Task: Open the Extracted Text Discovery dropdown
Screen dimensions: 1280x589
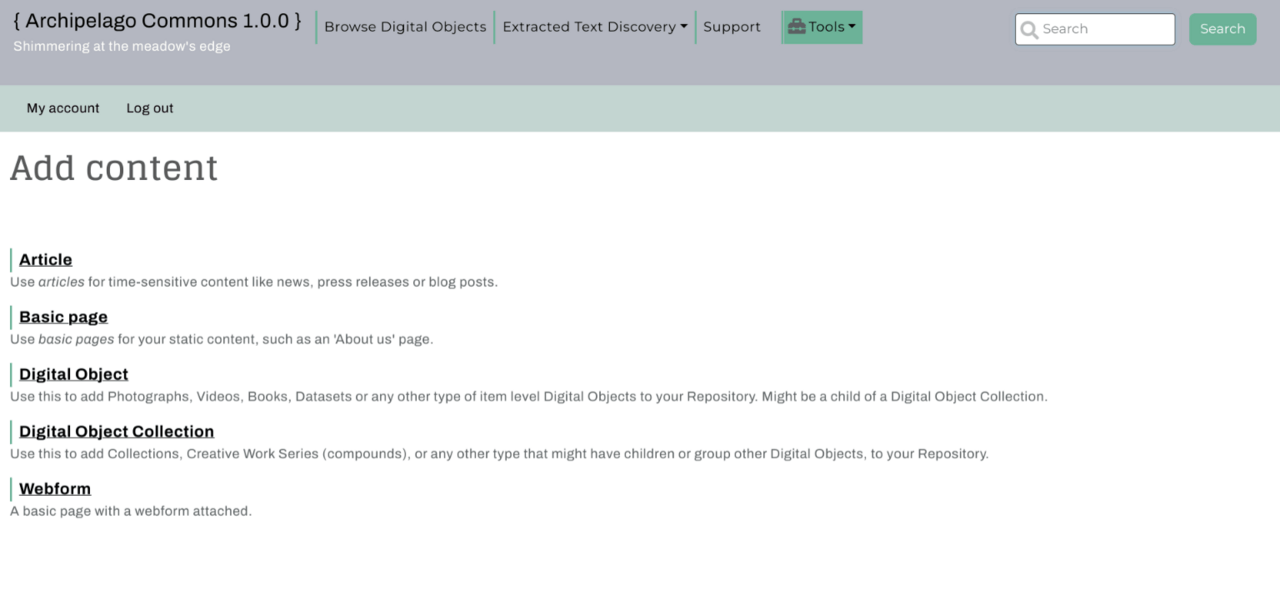Action: pos(594,27)
